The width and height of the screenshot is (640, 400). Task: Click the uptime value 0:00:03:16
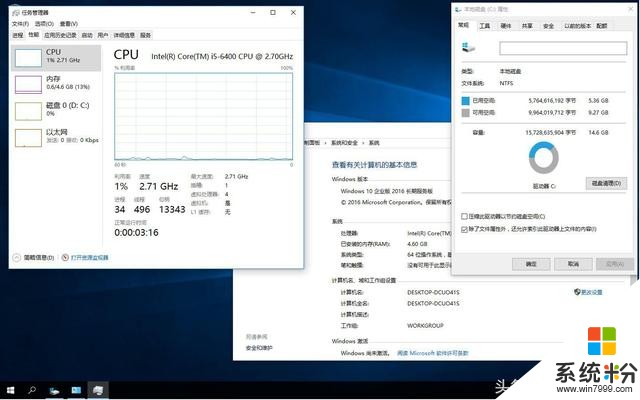pos(136,233)
